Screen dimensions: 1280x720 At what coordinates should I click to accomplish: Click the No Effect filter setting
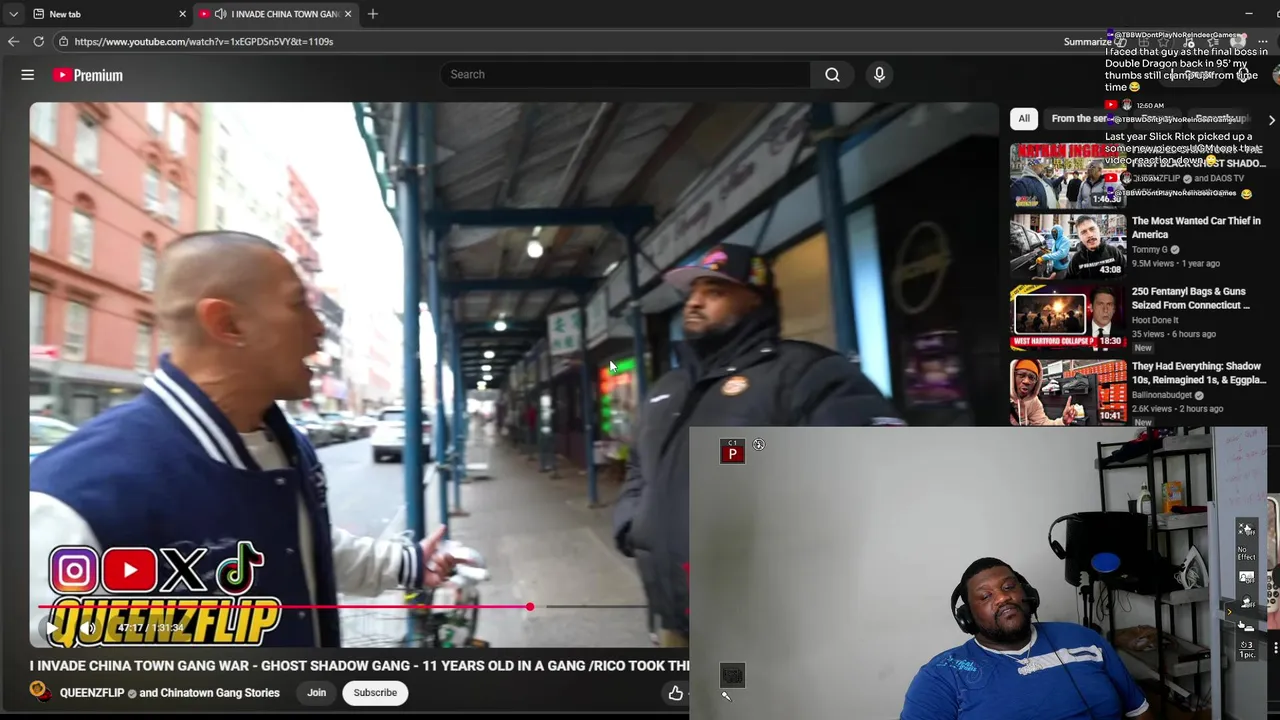tap(1246, 553)
